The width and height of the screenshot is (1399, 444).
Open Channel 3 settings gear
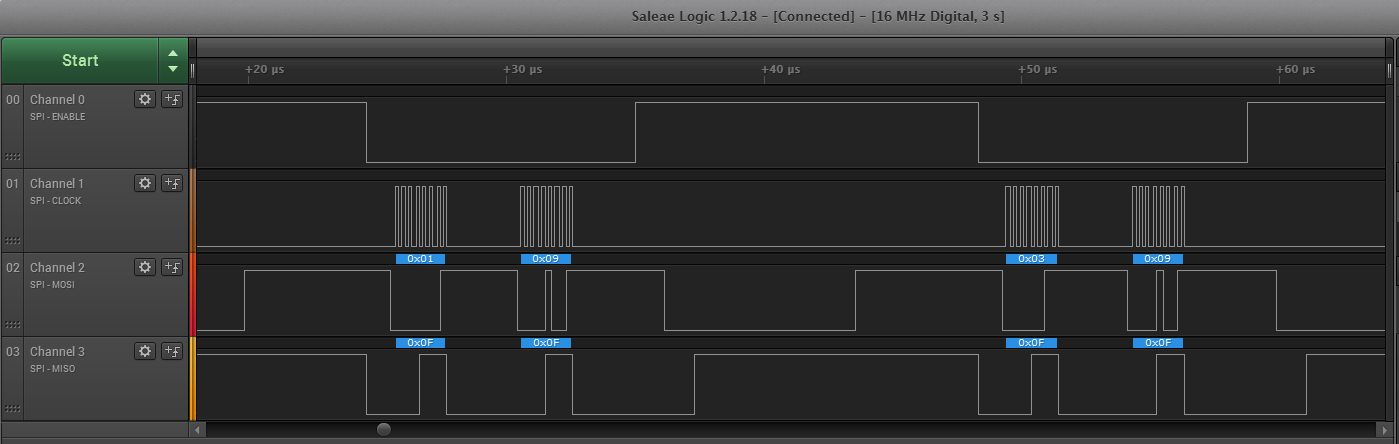point(145,351)
